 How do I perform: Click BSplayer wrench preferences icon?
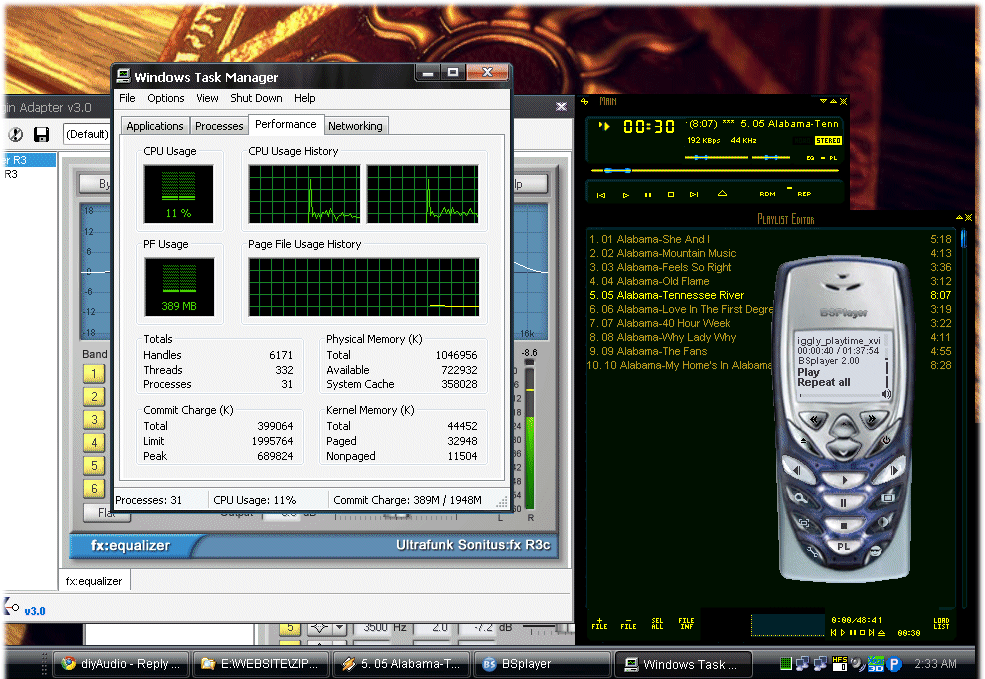tap(812, 551)
